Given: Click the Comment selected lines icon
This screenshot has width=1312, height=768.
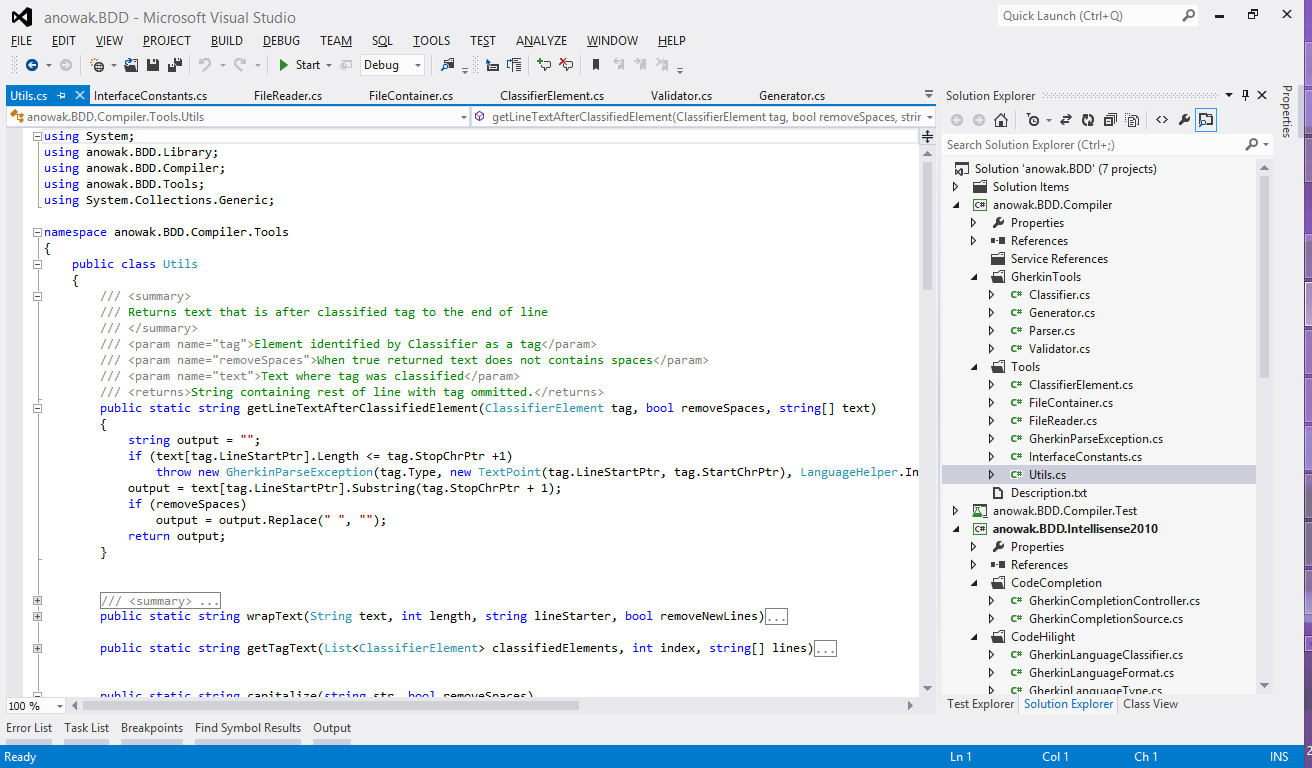Looking at the screenshot, I should (544, 65).
